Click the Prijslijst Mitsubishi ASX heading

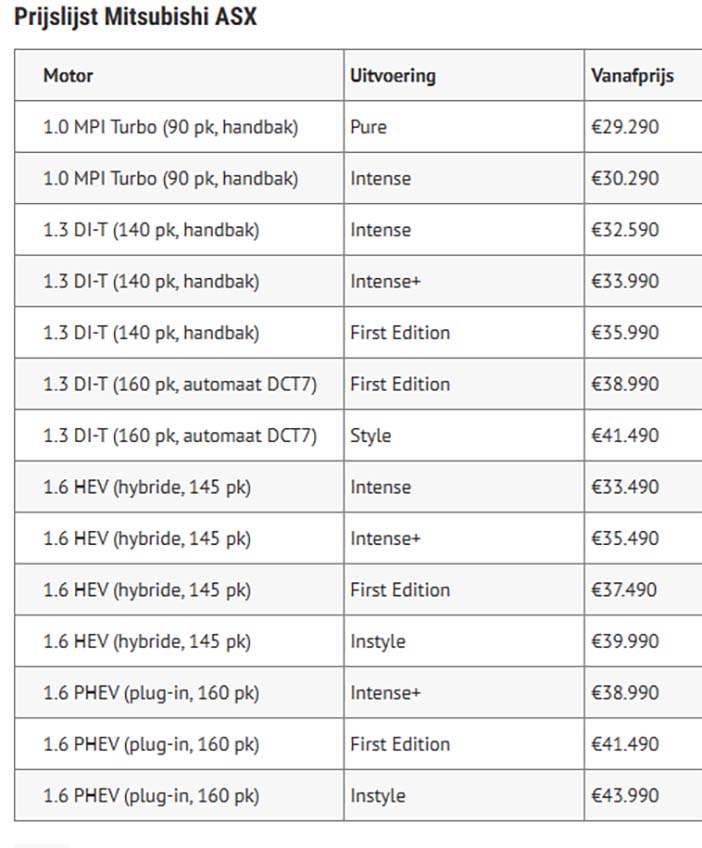(135, 17)
